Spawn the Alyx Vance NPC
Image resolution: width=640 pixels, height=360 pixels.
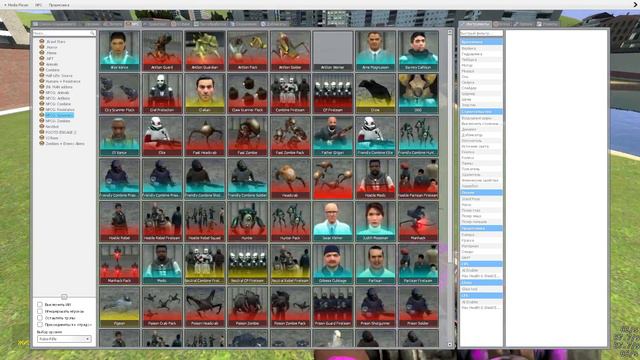pos(119,51)
